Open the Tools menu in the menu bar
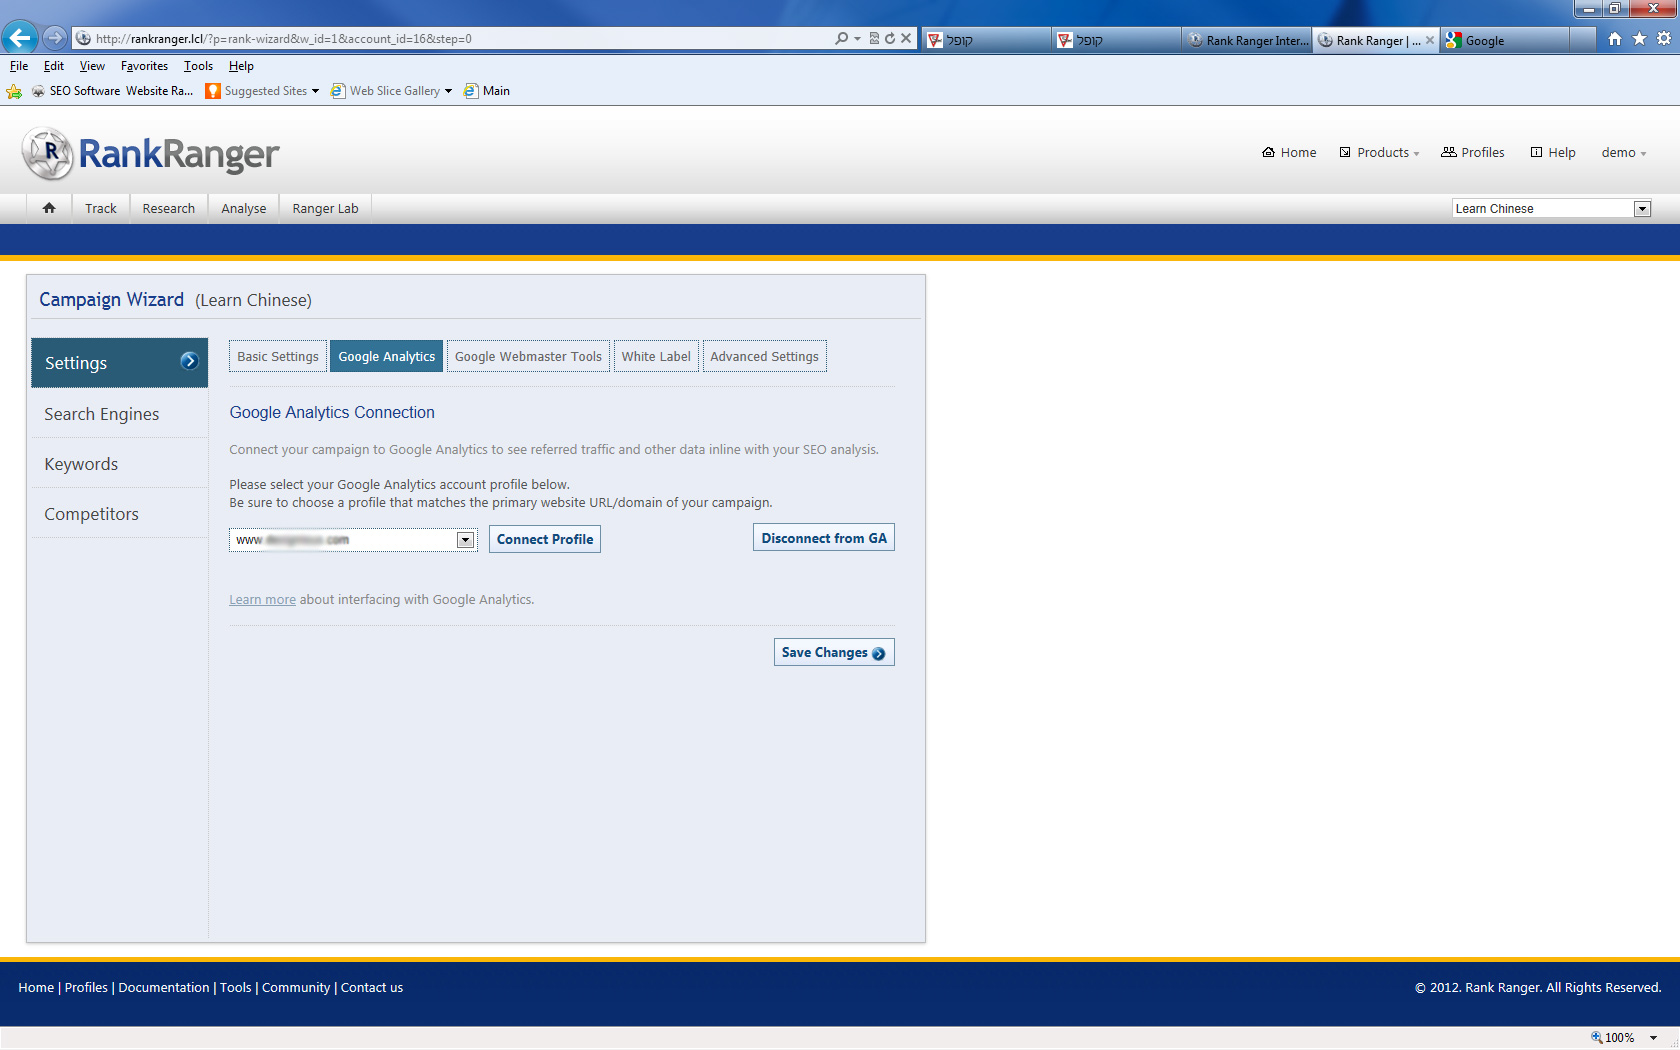1680x1050 pixels. tap(198, 66)
